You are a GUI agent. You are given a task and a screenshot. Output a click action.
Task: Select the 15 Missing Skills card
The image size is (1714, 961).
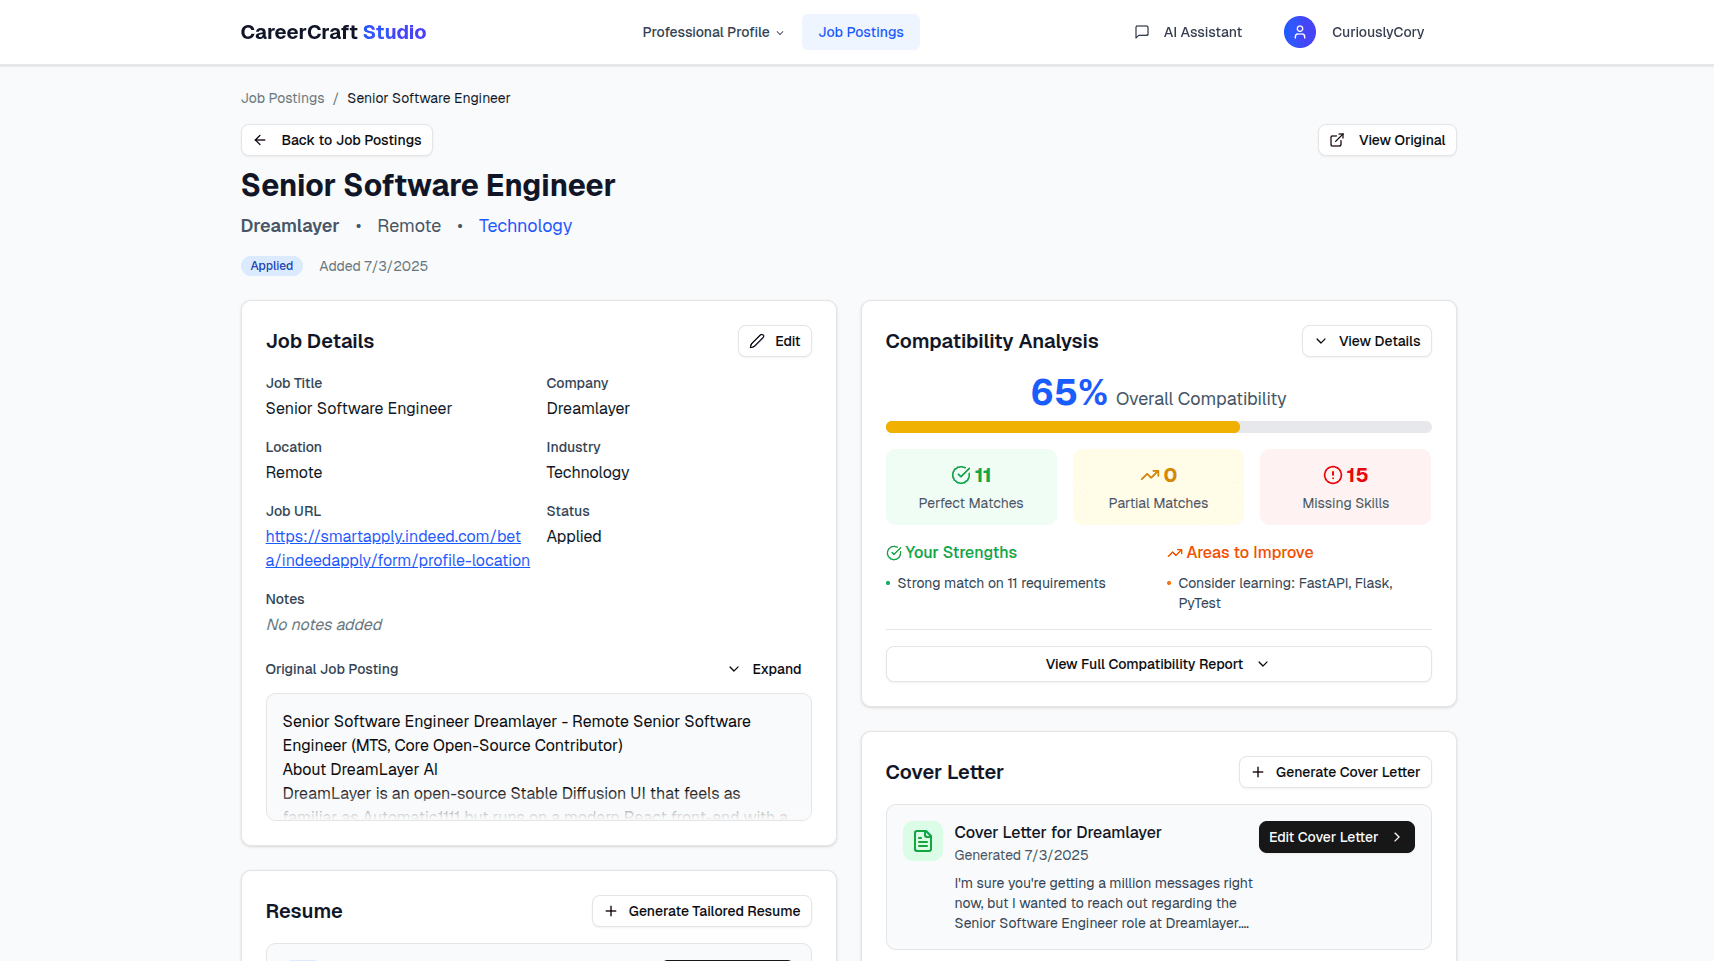1346,487
